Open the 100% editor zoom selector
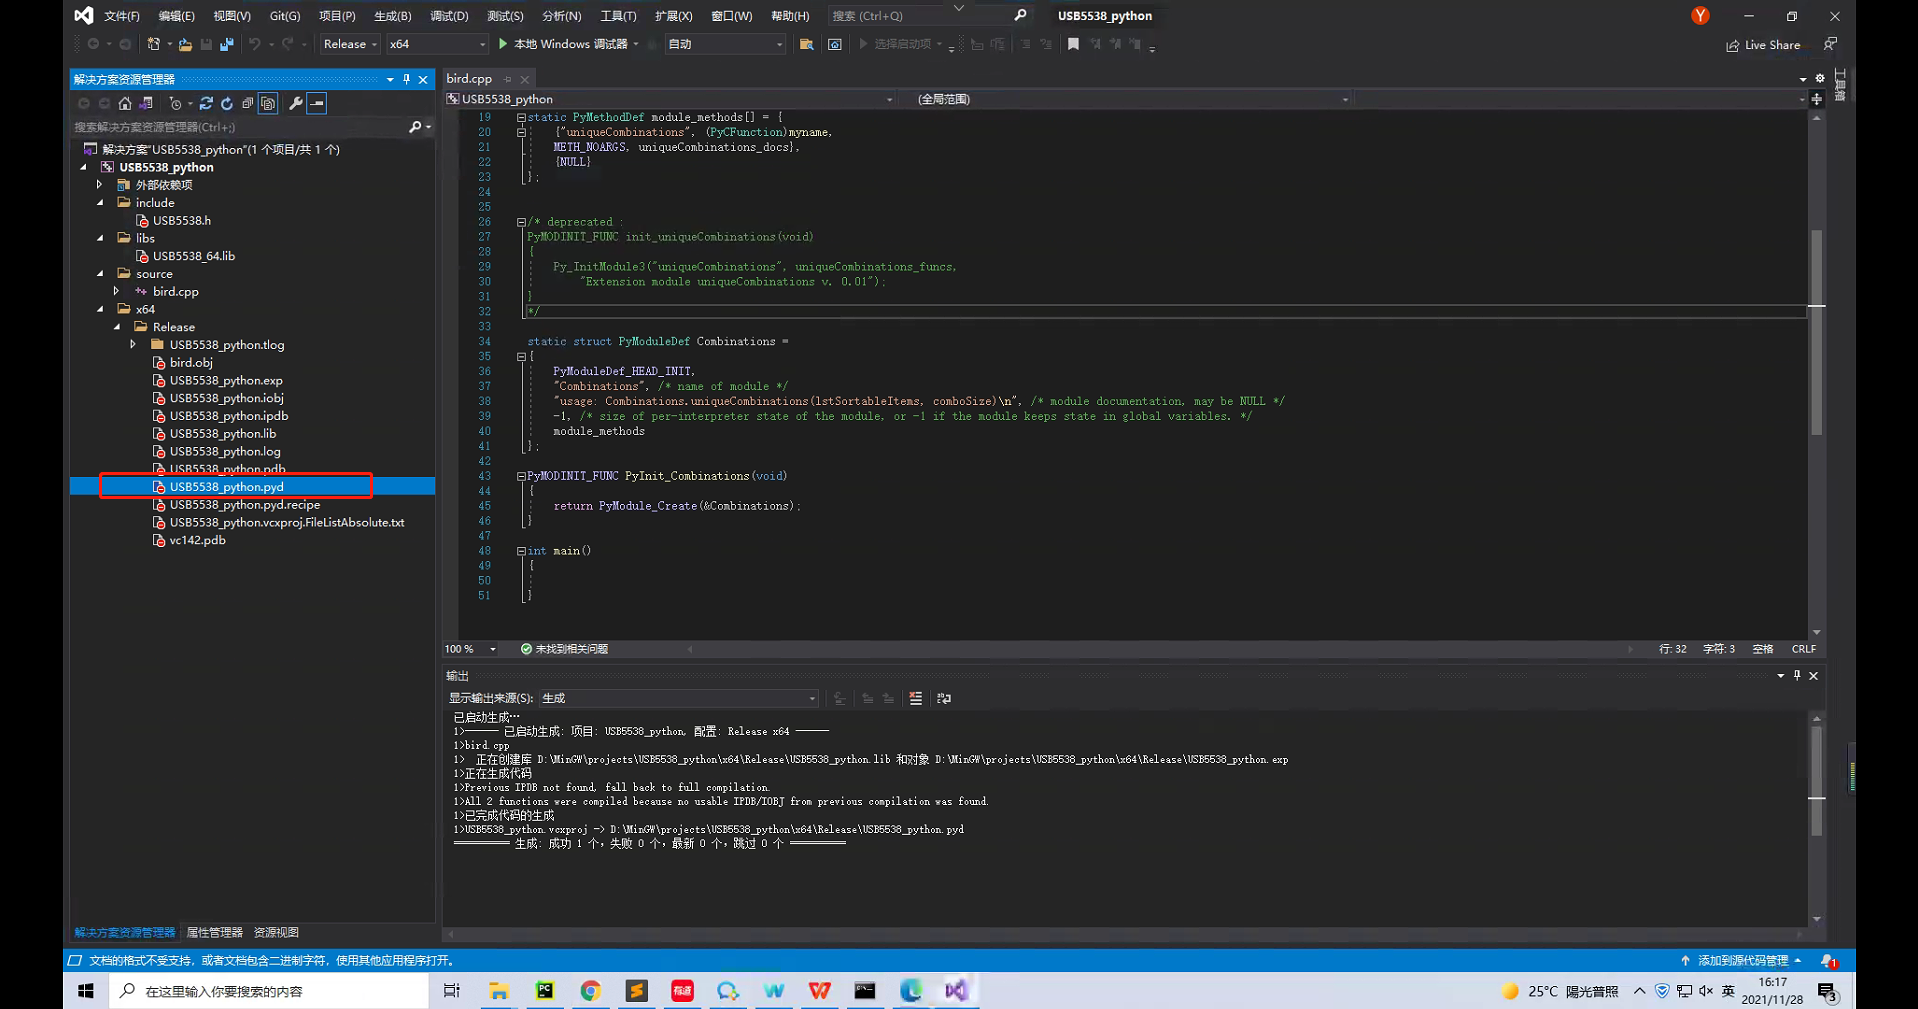This screenshot has height=1009, width=1918. click(470, 648)
